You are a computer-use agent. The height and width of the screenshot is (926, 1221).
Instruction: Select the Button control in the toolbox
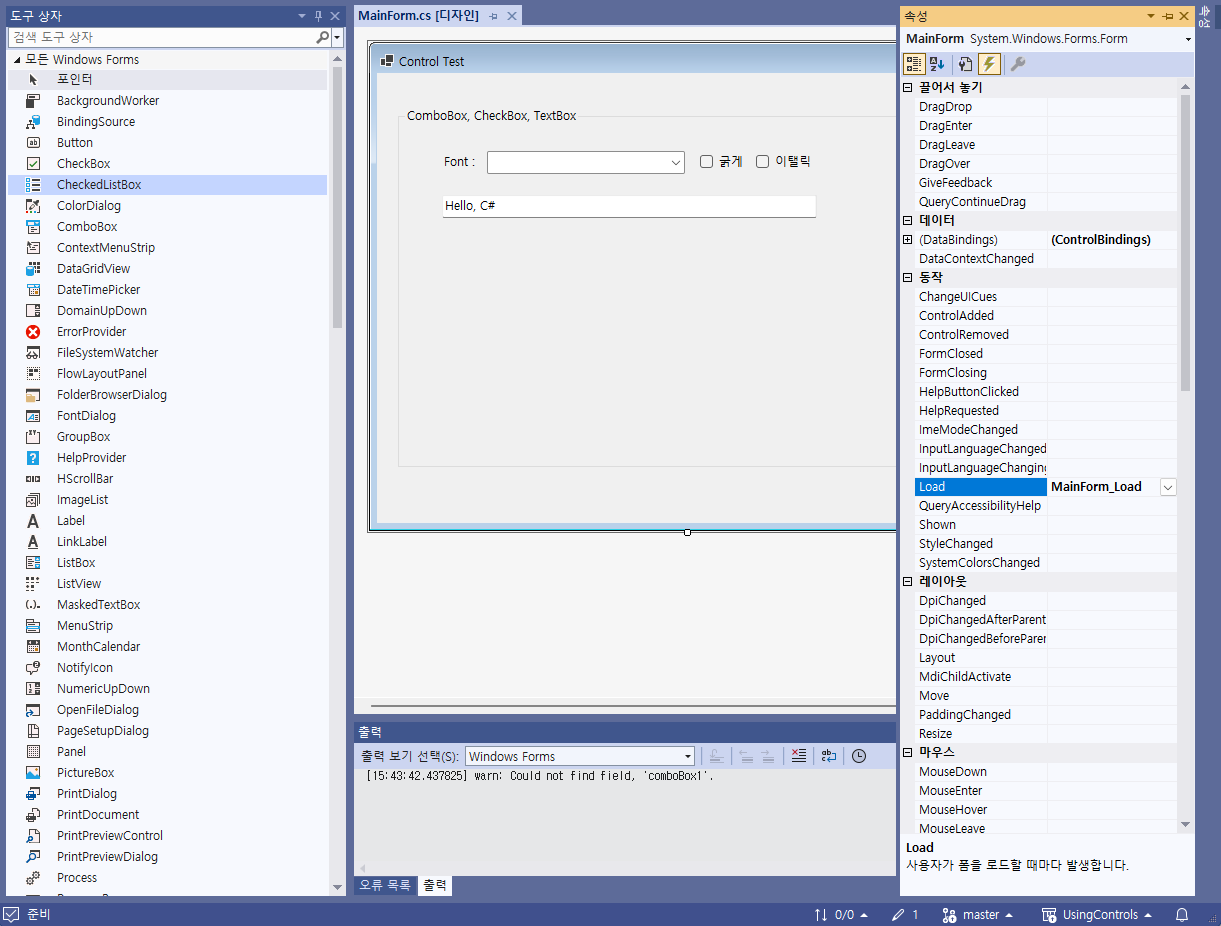(x=167, y=142)
